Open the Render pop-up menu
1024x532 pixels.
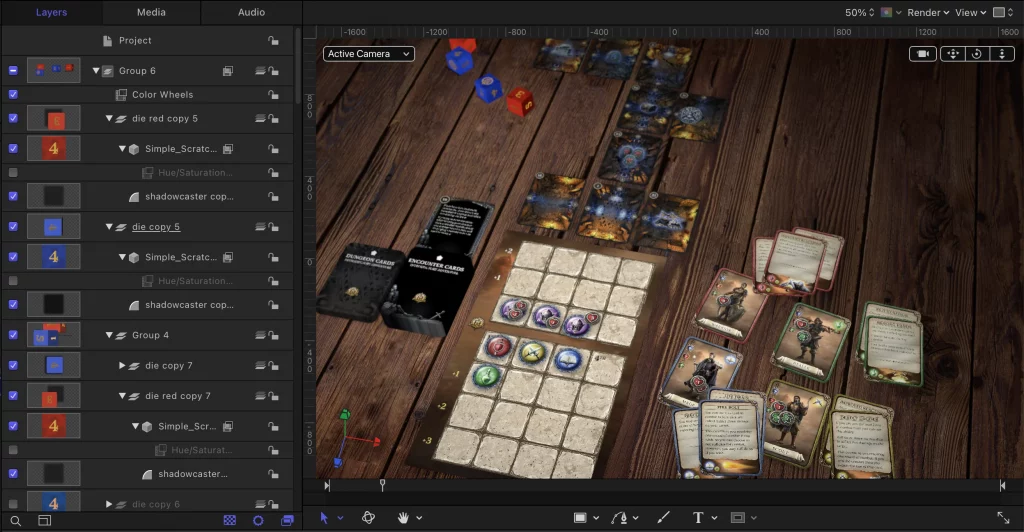click(928, 12)
